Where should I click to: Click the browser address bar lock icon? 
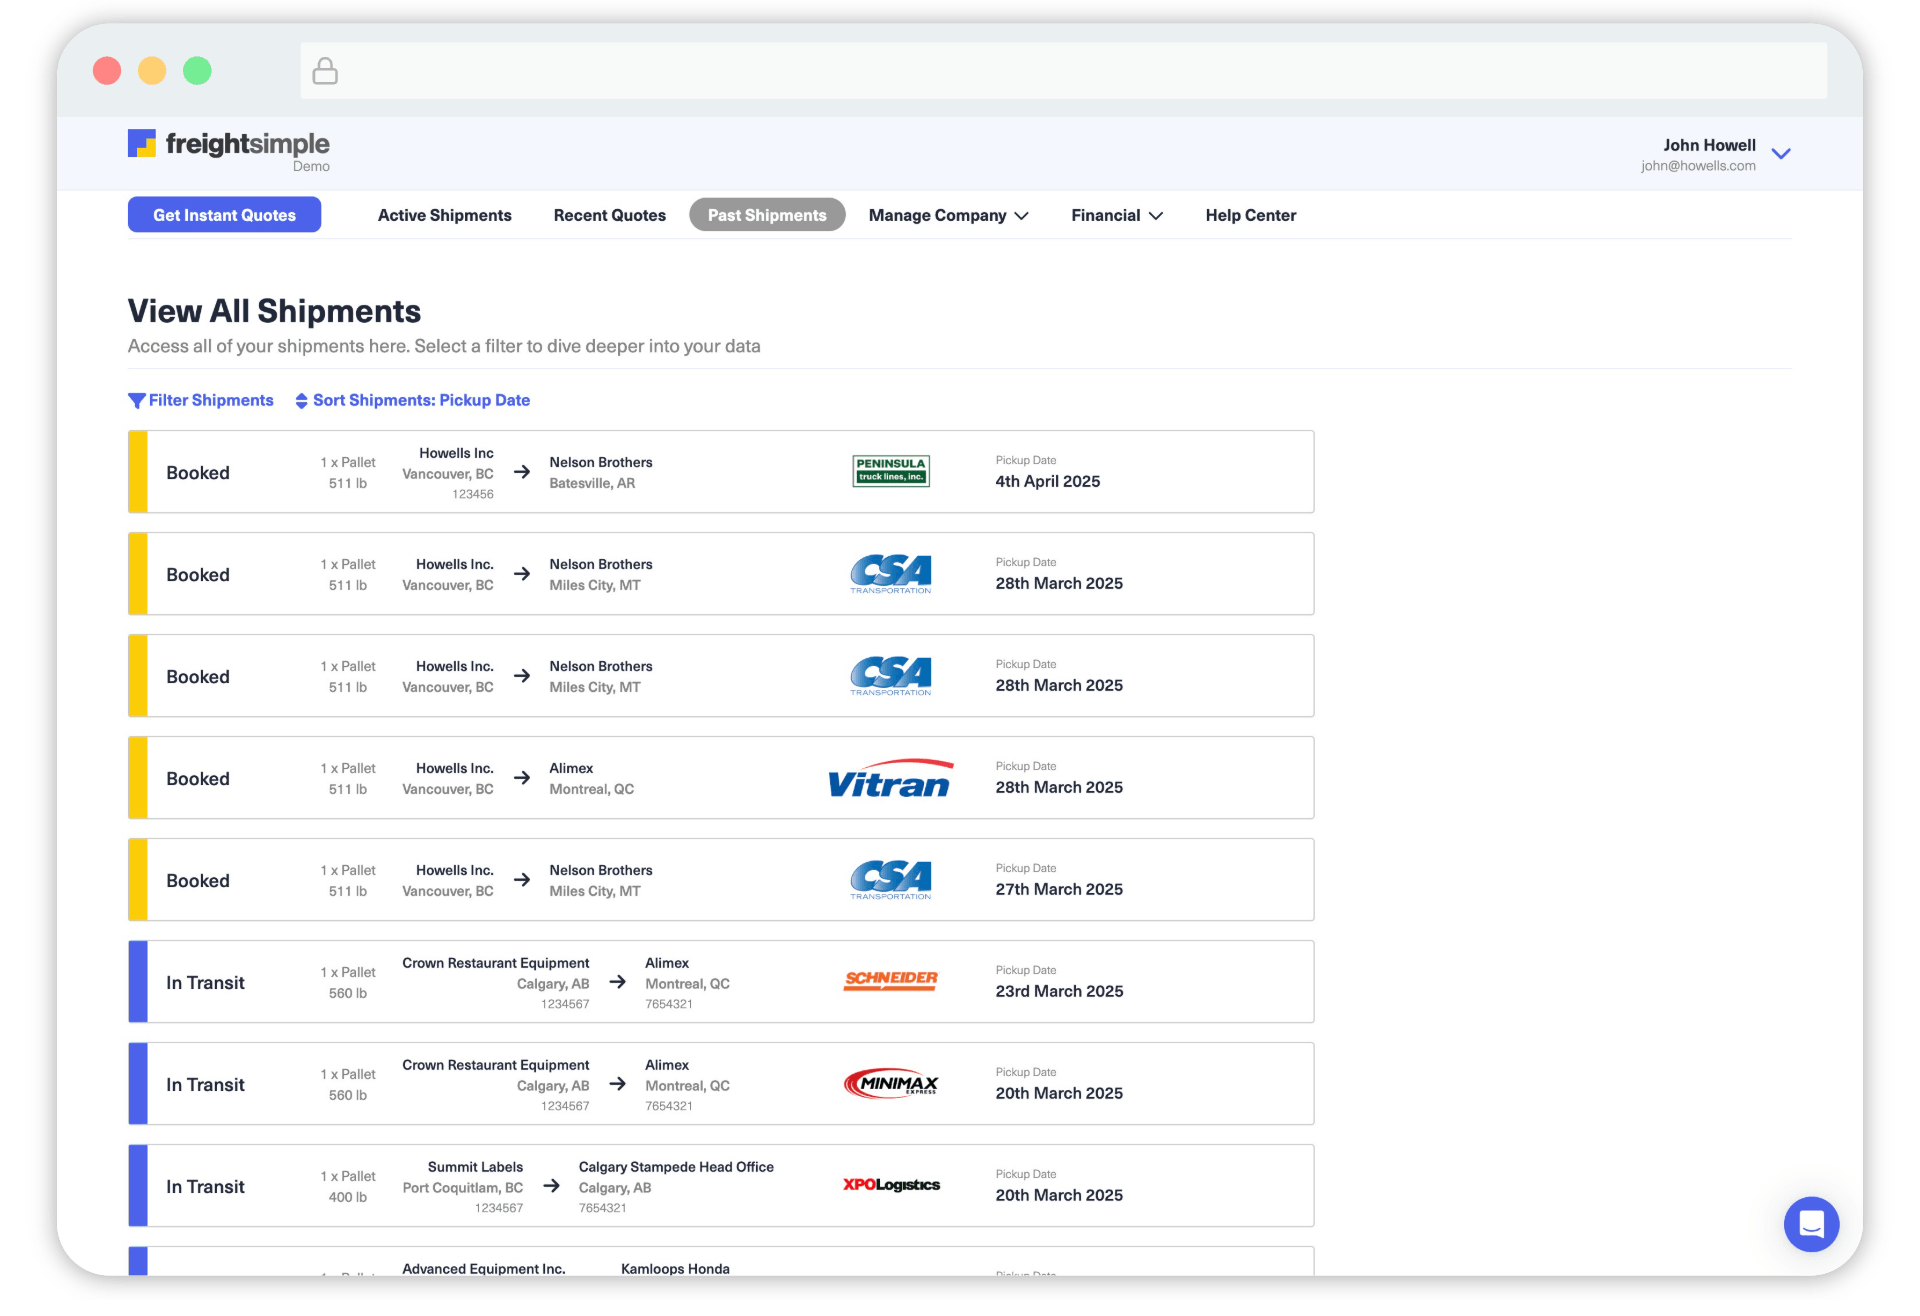coord(325,71)
